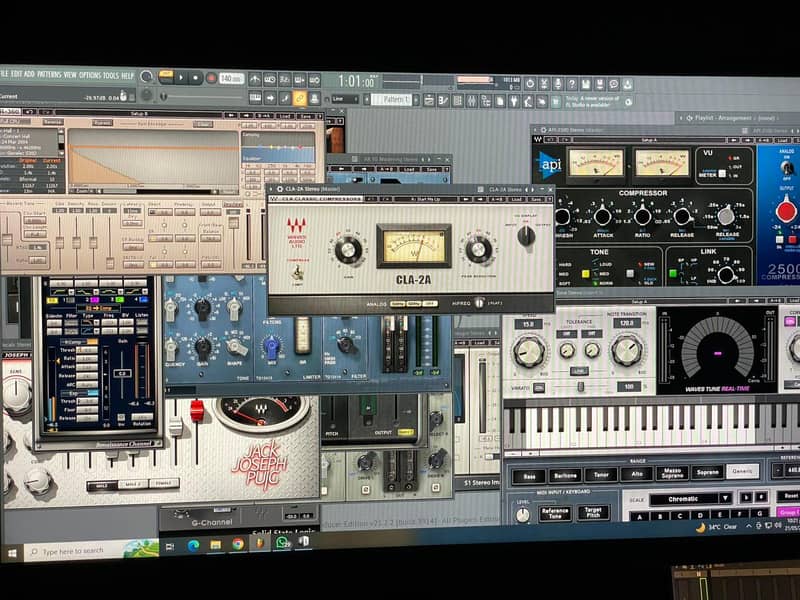800x600 pixels.
Task: Click the highlighted orange link controllers icon
Action: pos(299,98)
